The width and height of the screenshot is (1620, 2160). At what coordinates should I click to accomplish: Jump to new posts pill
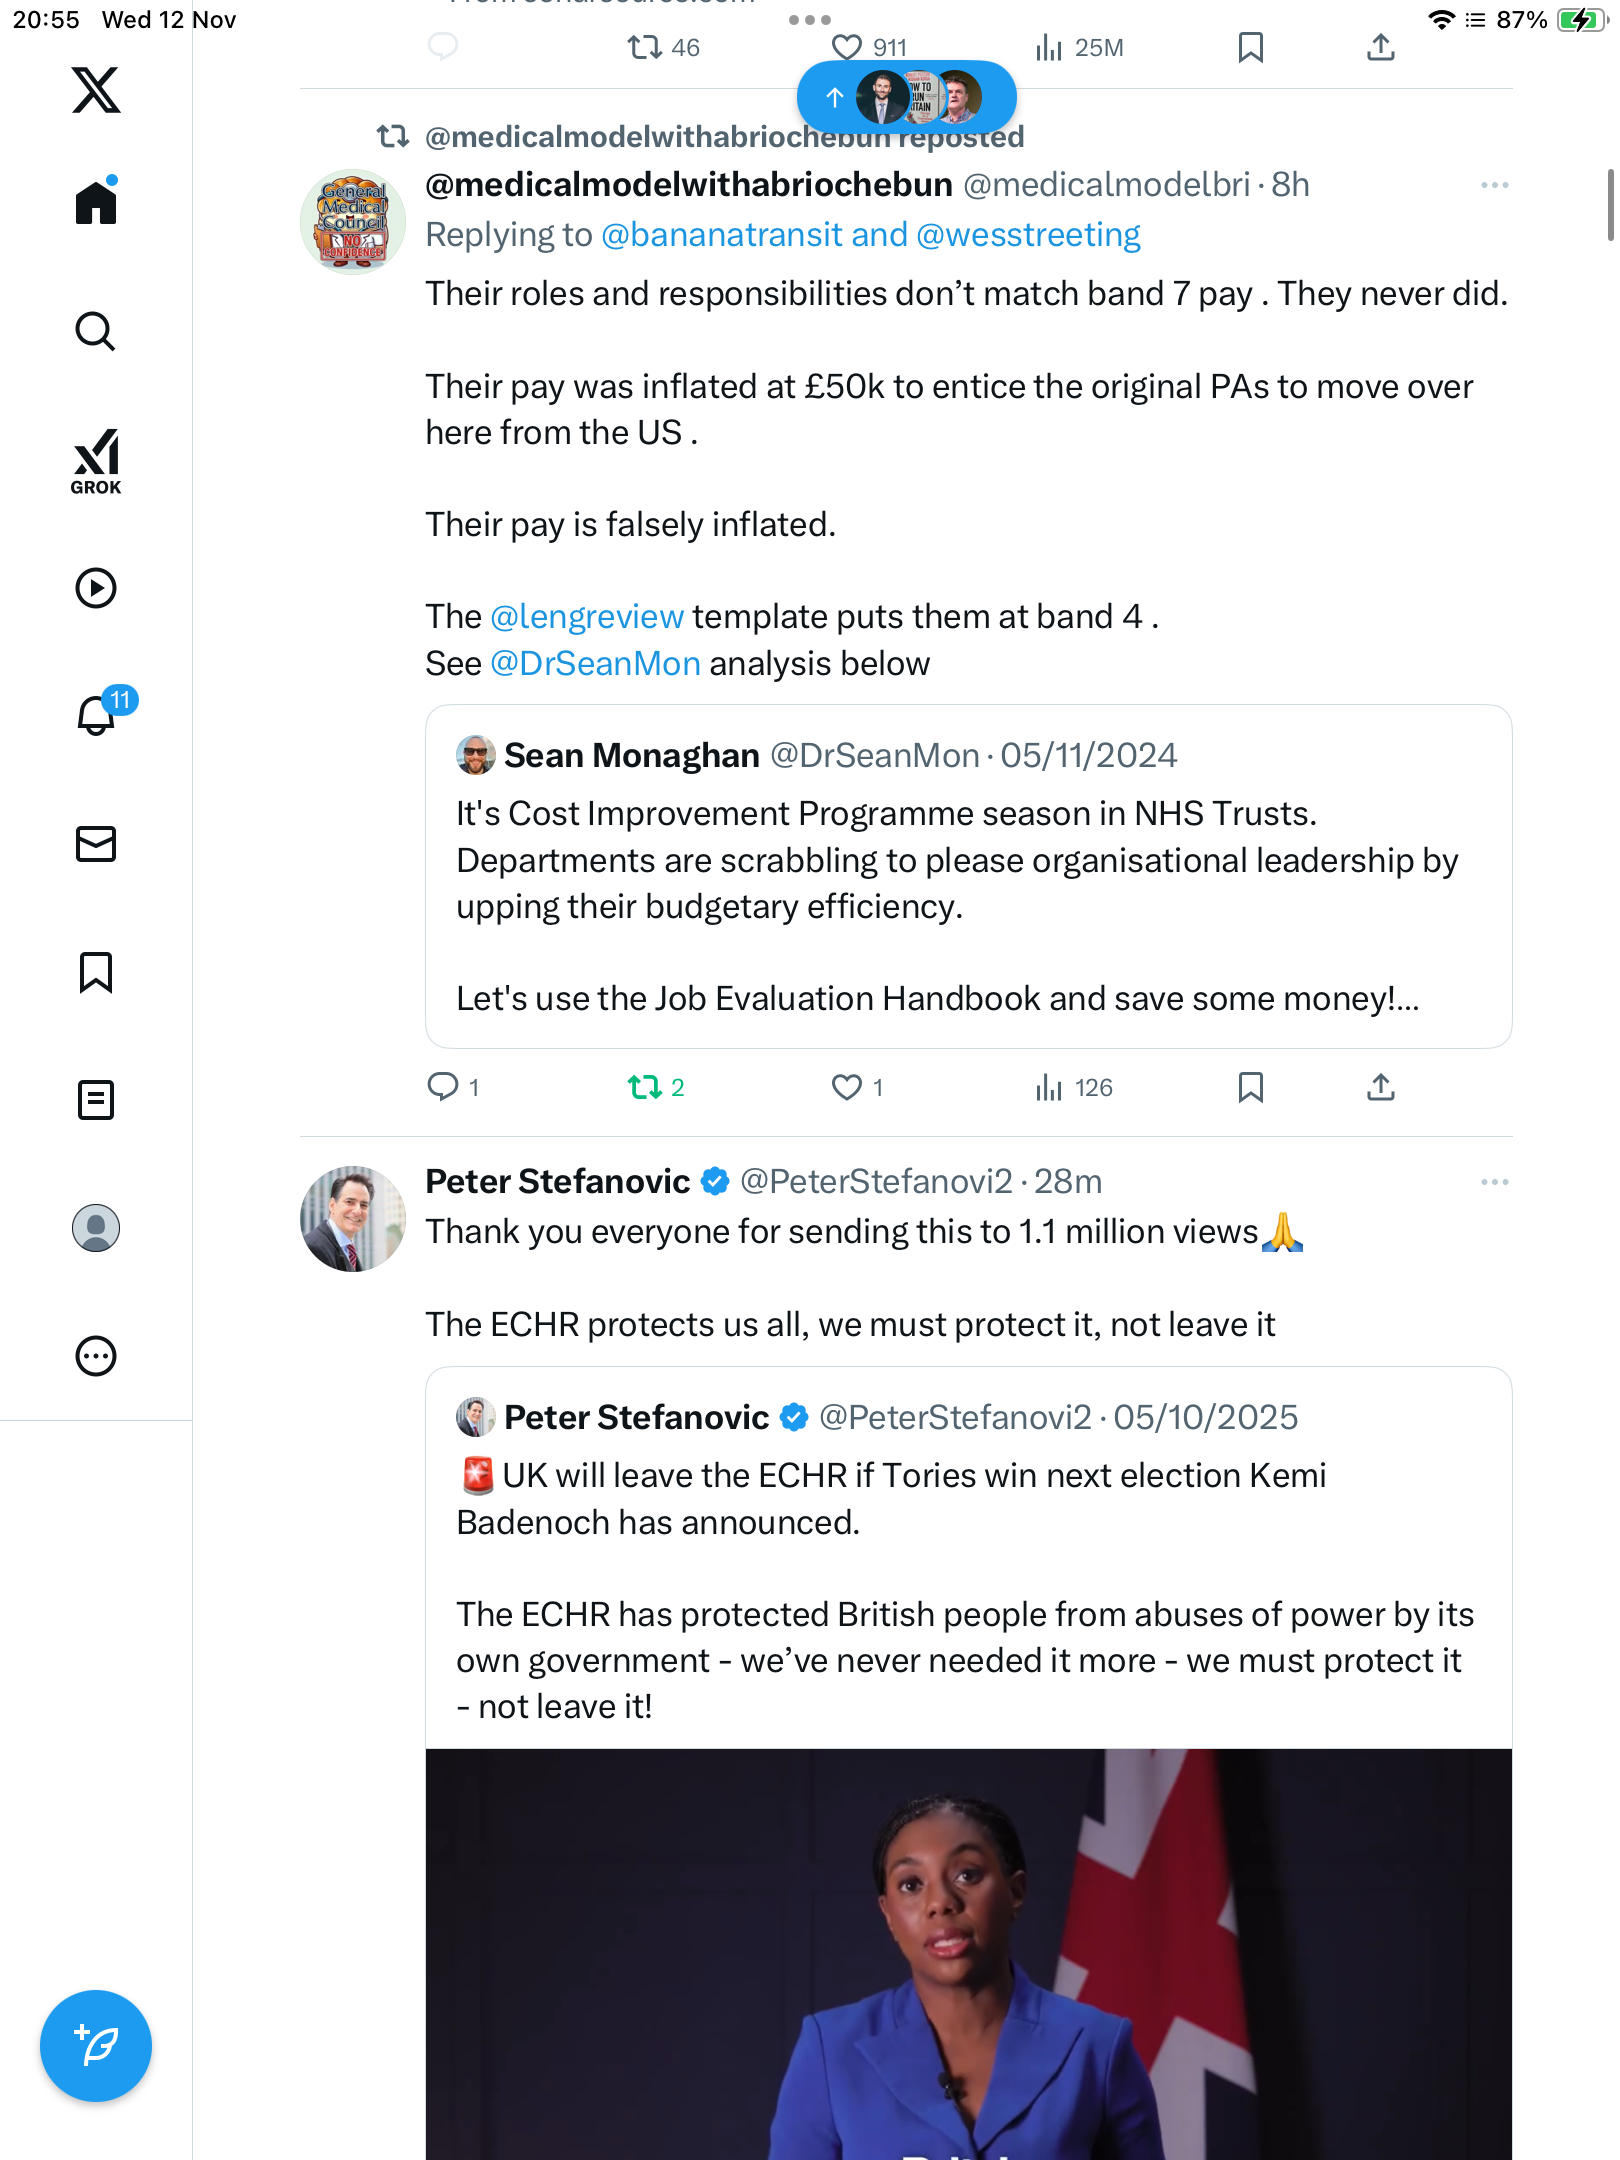(906, 97)
